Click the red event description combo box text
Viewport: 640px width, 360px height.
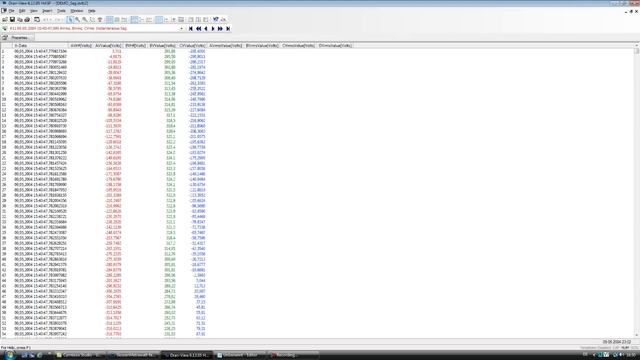(x=68, y=29)
